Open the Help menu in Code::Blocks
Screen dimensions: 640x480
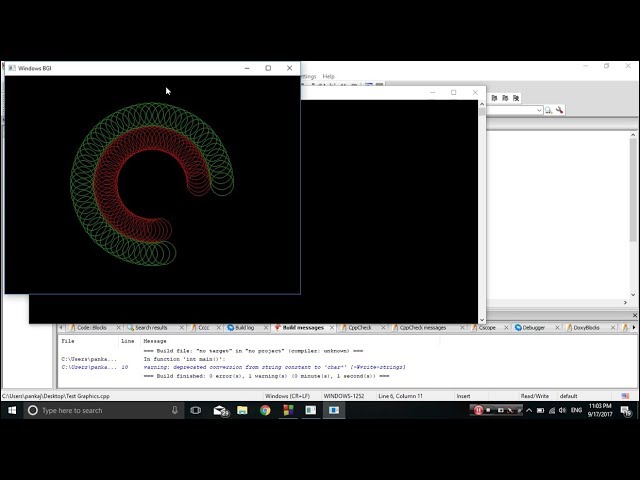(328, 76)
